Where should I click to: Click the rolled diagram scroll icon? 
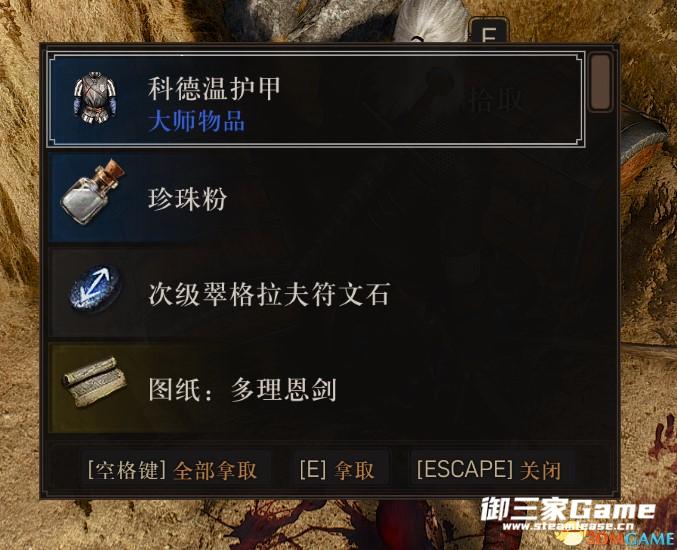click(x=94, y=382)
